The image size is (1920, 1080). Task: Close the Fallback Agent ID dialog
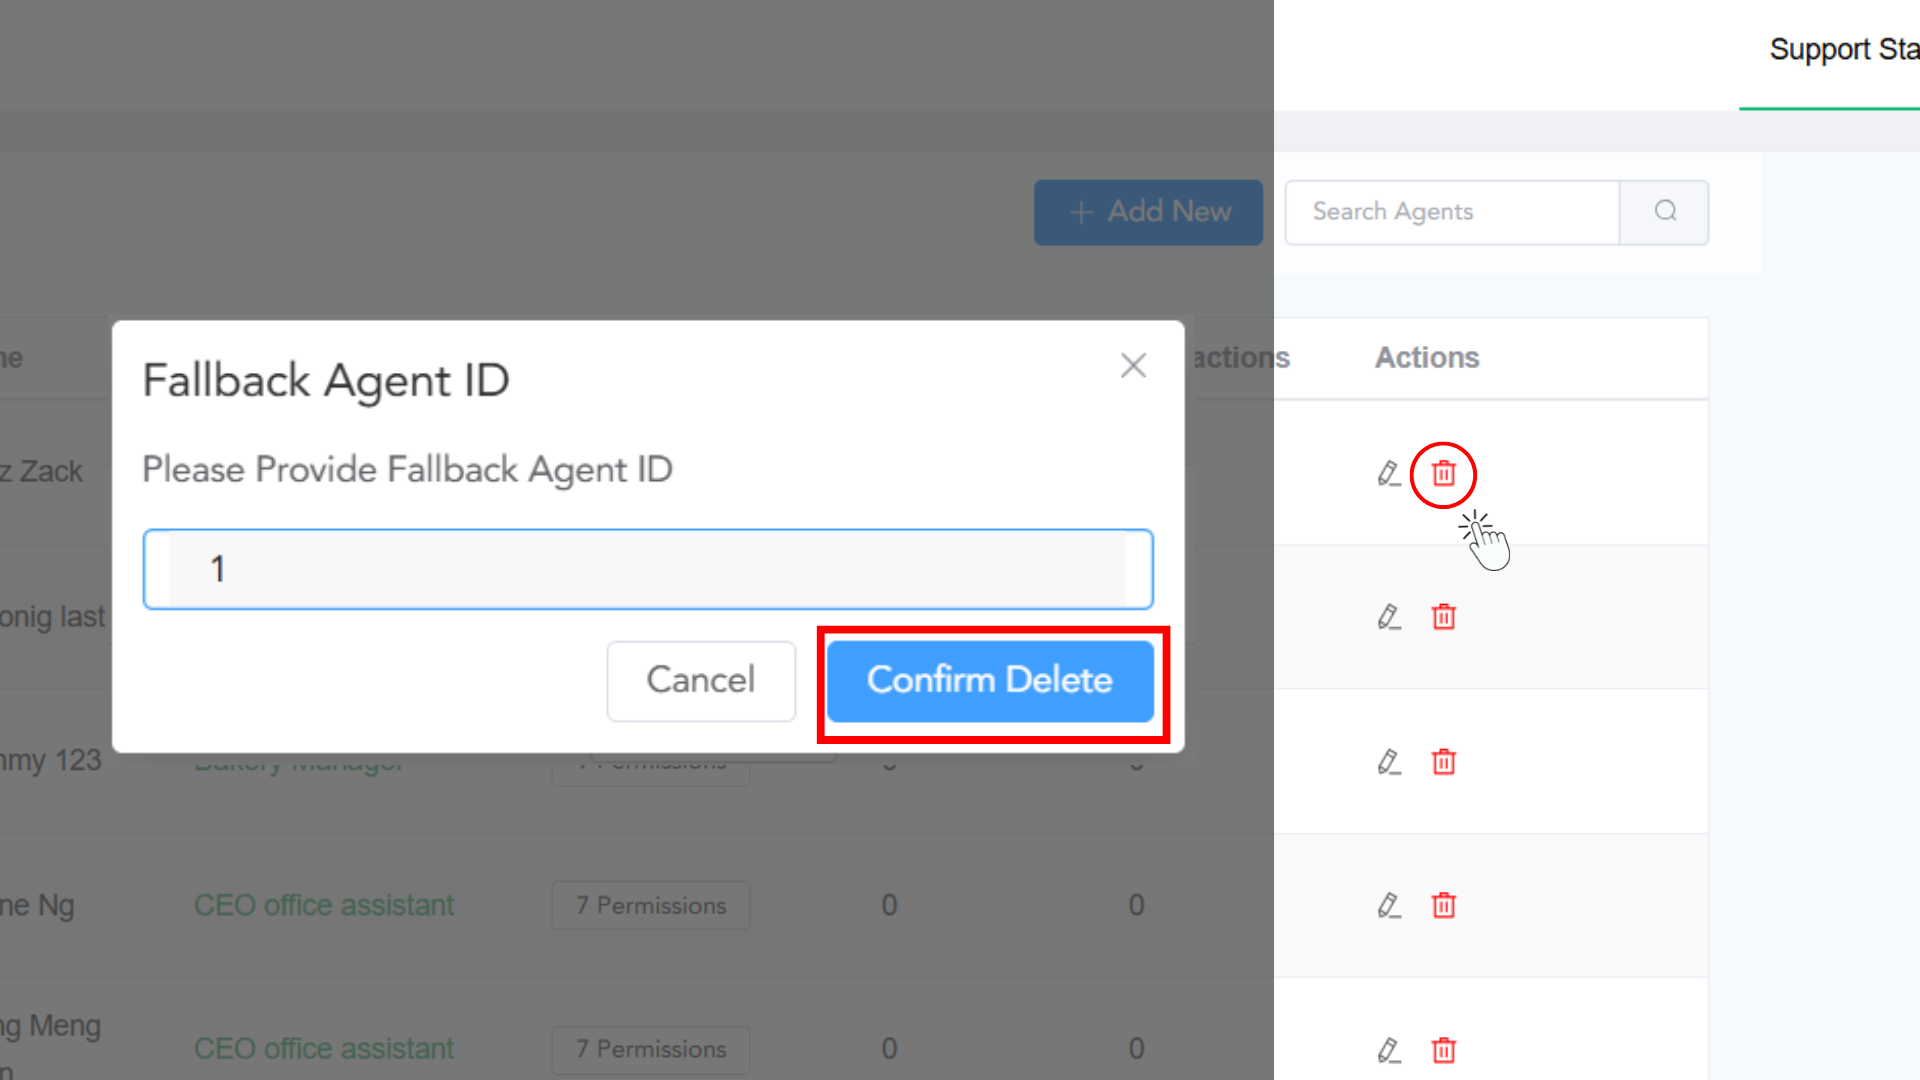coord(1133,366)
